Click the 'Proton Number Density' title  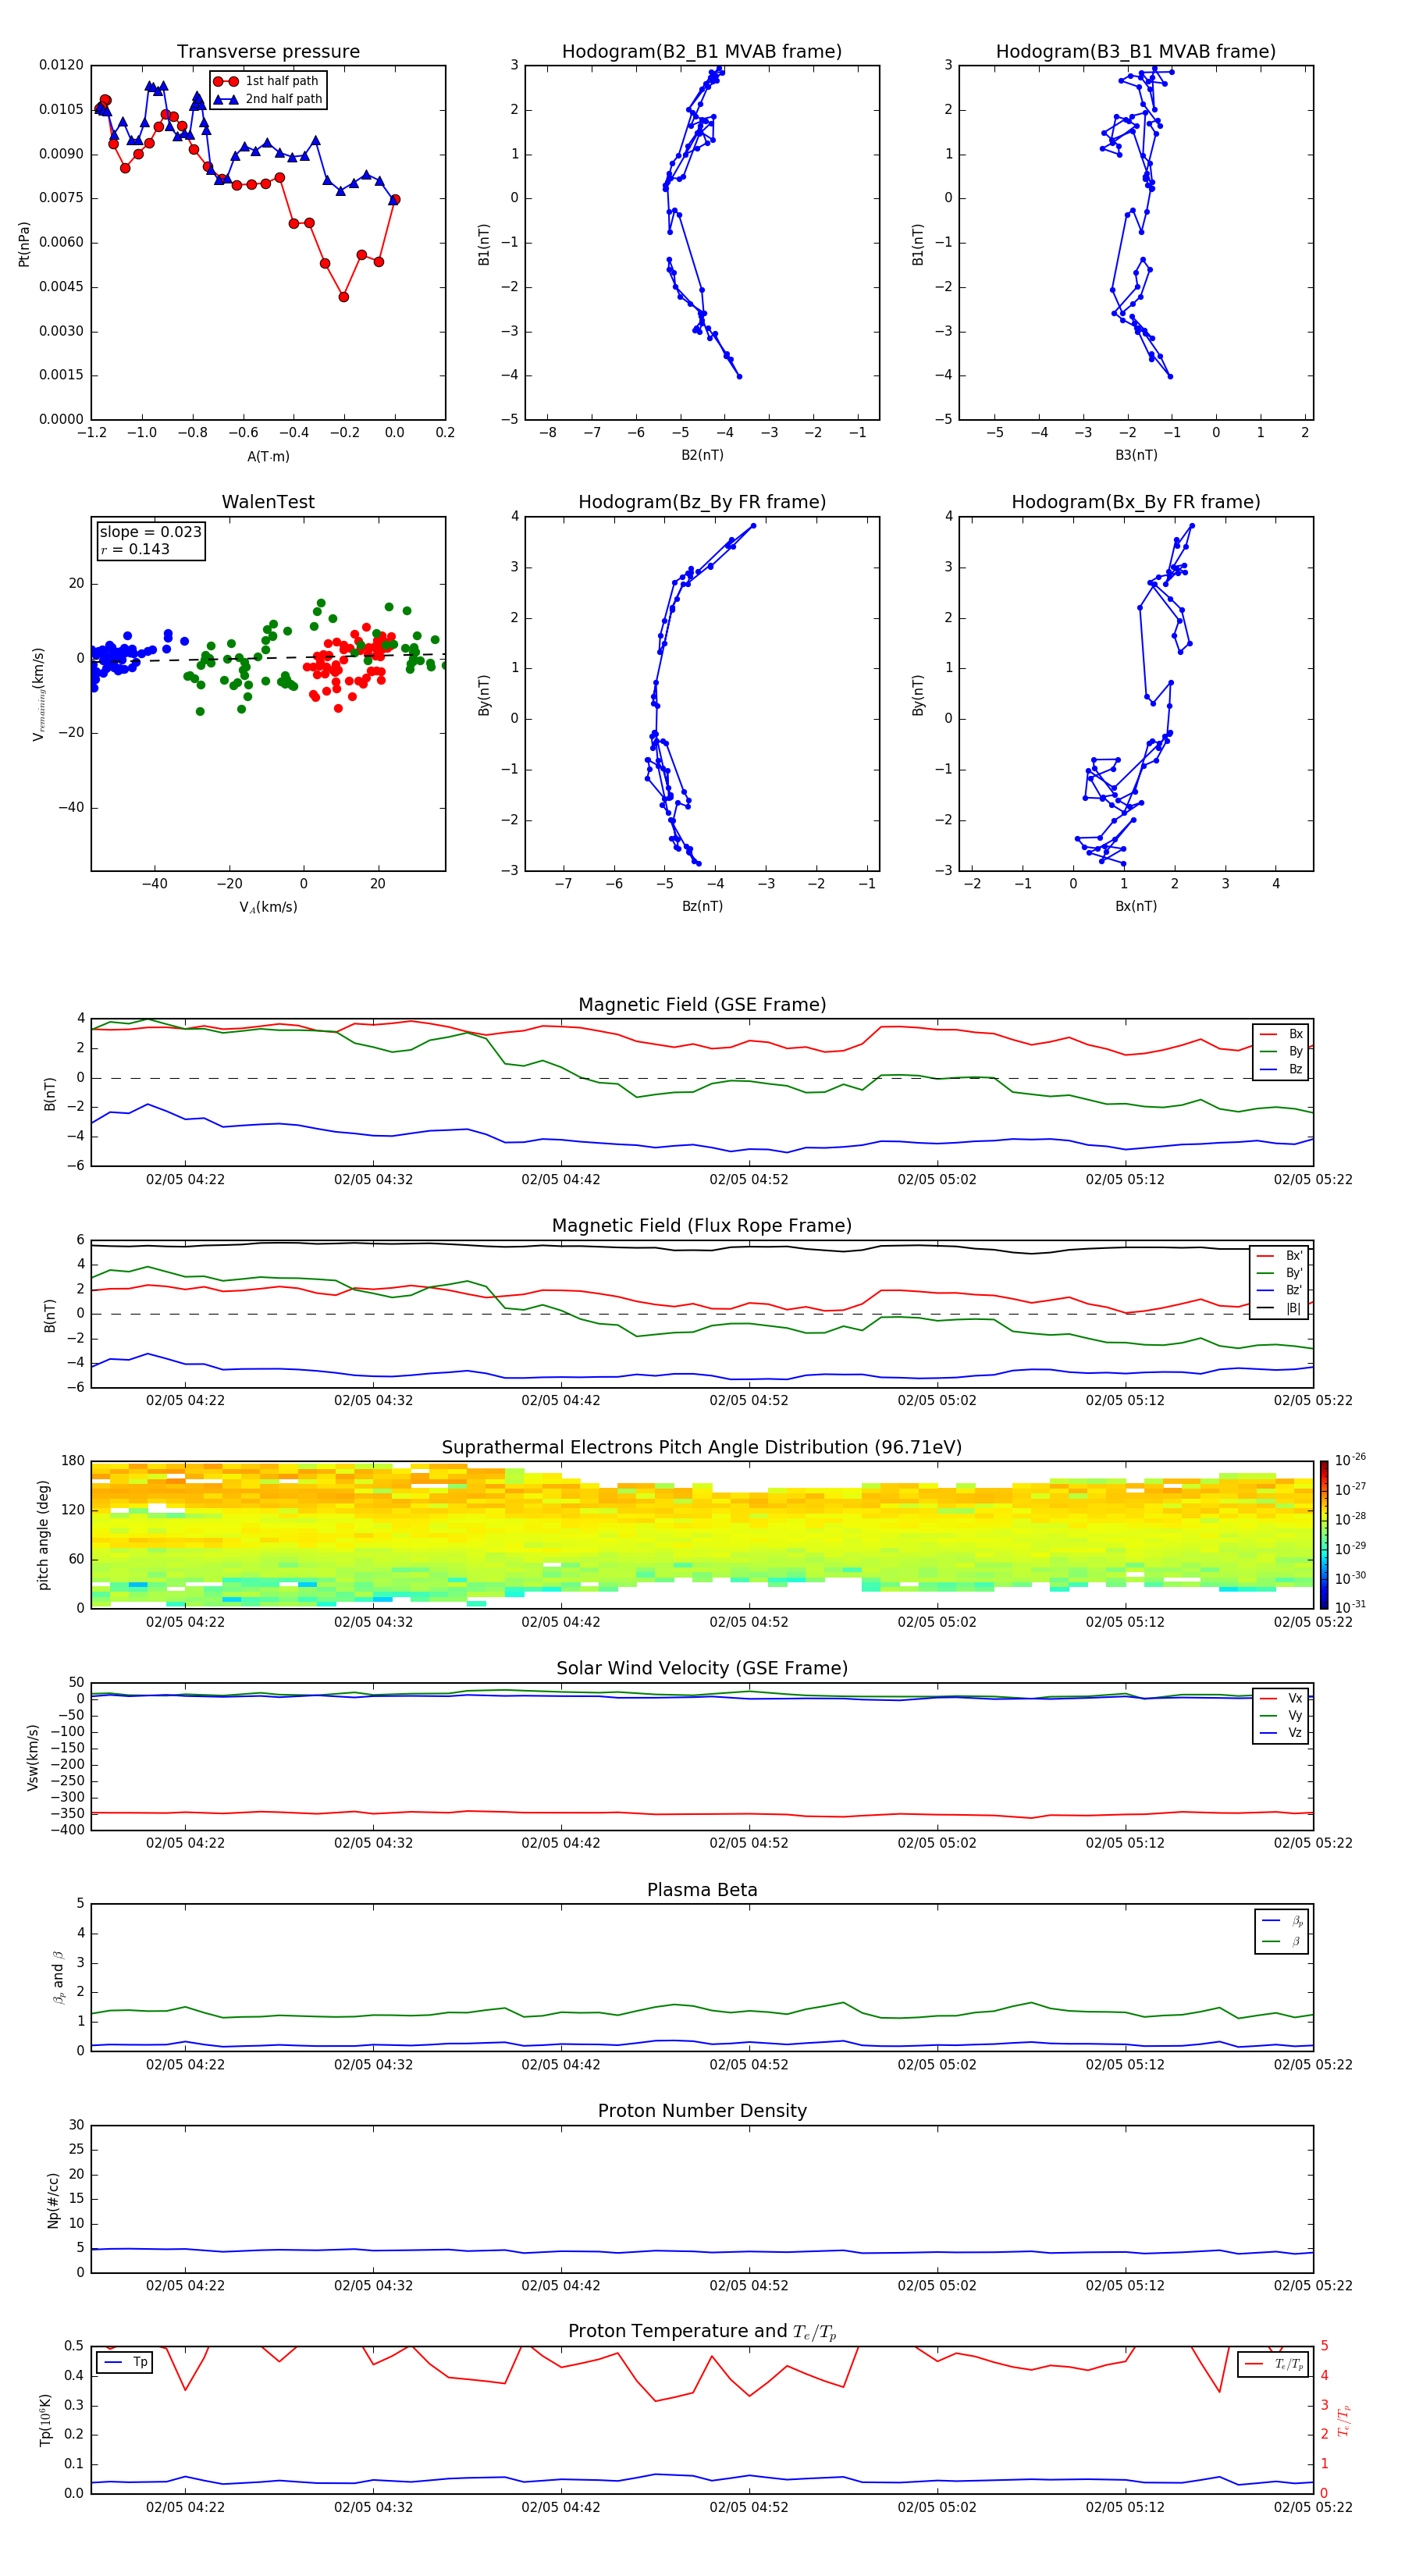click(702, 2111)
